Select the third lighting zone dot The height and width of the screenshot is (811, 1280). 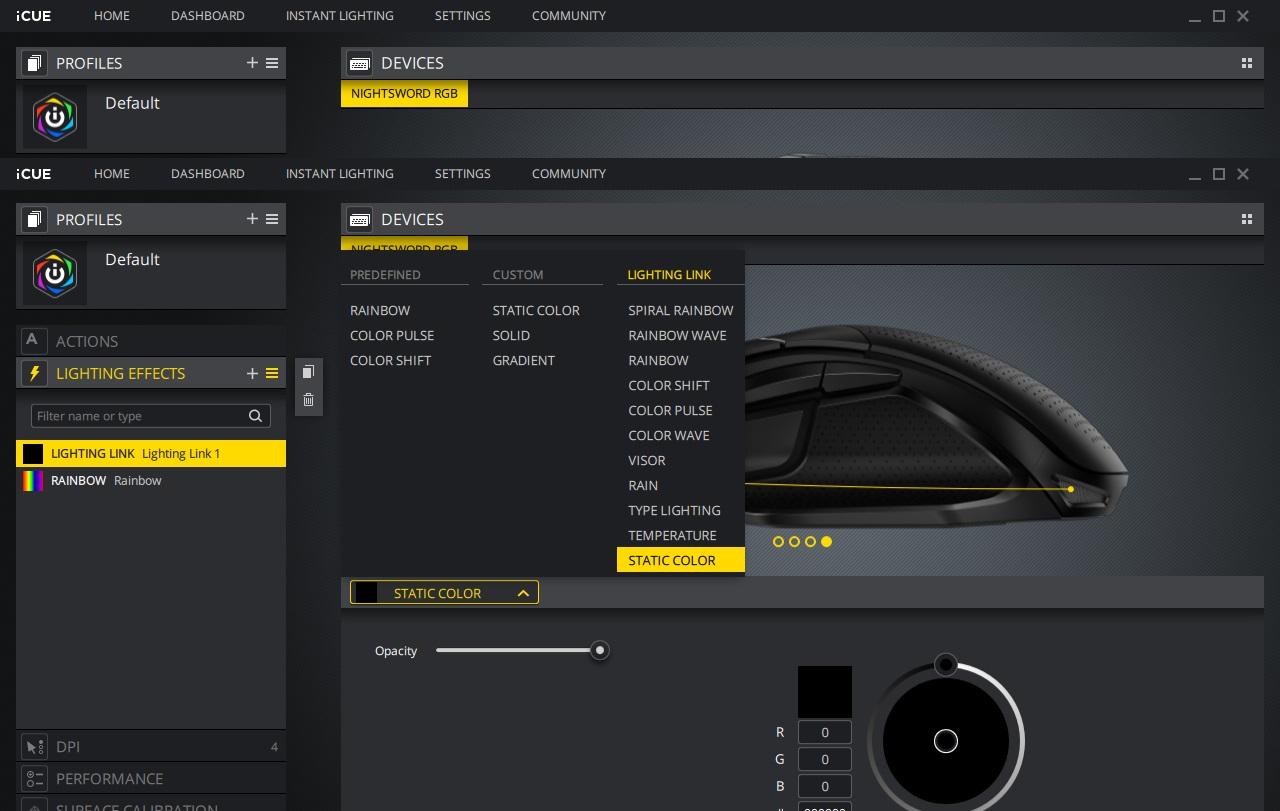point(810,542)
